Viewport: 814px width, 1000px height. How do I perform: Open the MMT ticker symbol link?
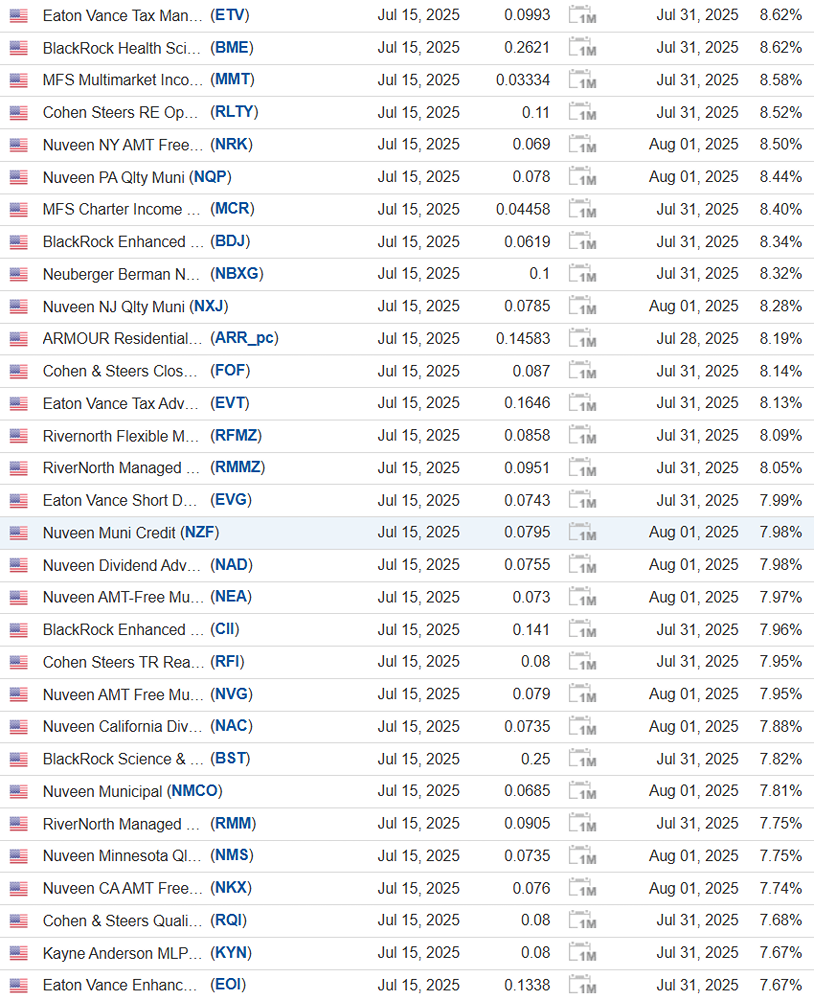[233, 80]
